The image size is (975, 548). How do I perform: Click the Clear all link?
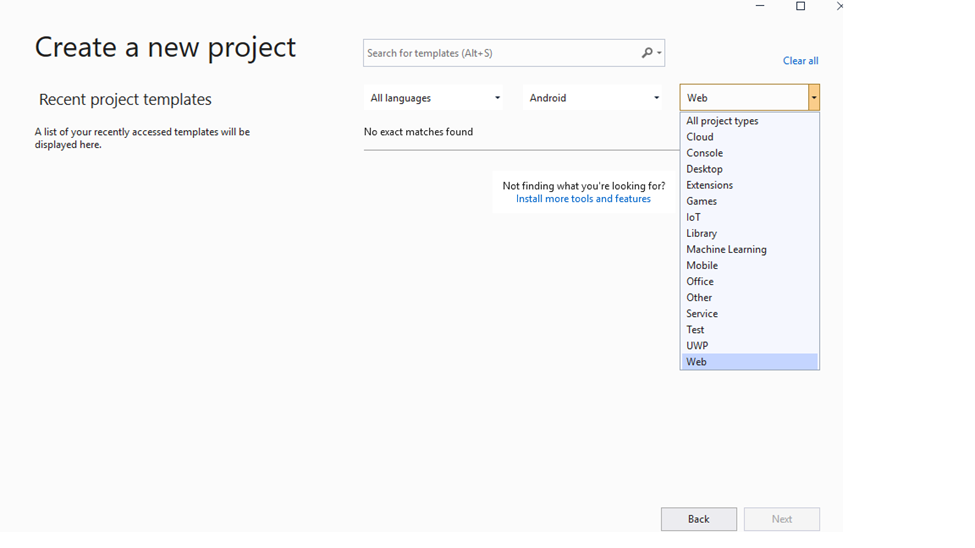coord(800,60)
